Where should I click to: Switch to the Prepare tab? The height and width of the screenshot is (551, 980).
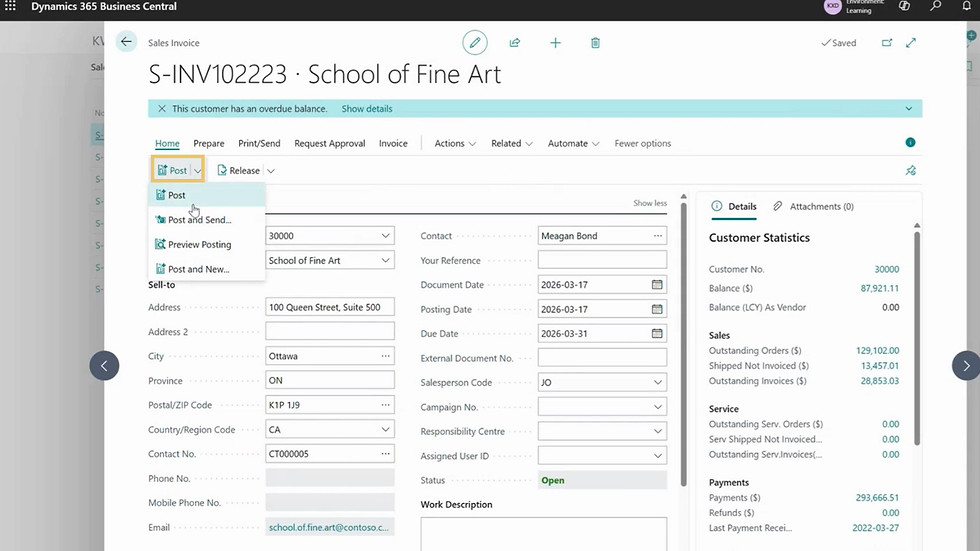(209, 143)
